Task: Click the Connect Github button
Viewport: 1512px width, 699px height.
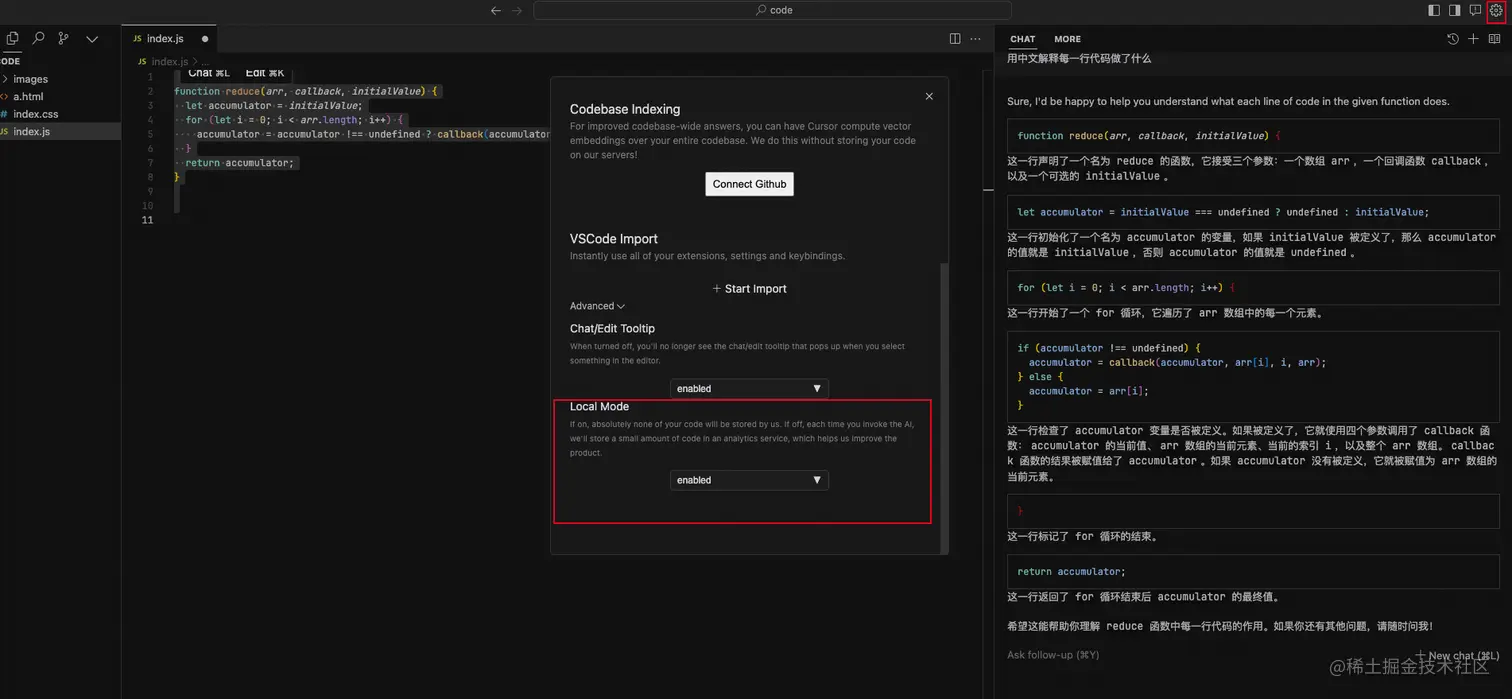Action: tap(749, 184)
